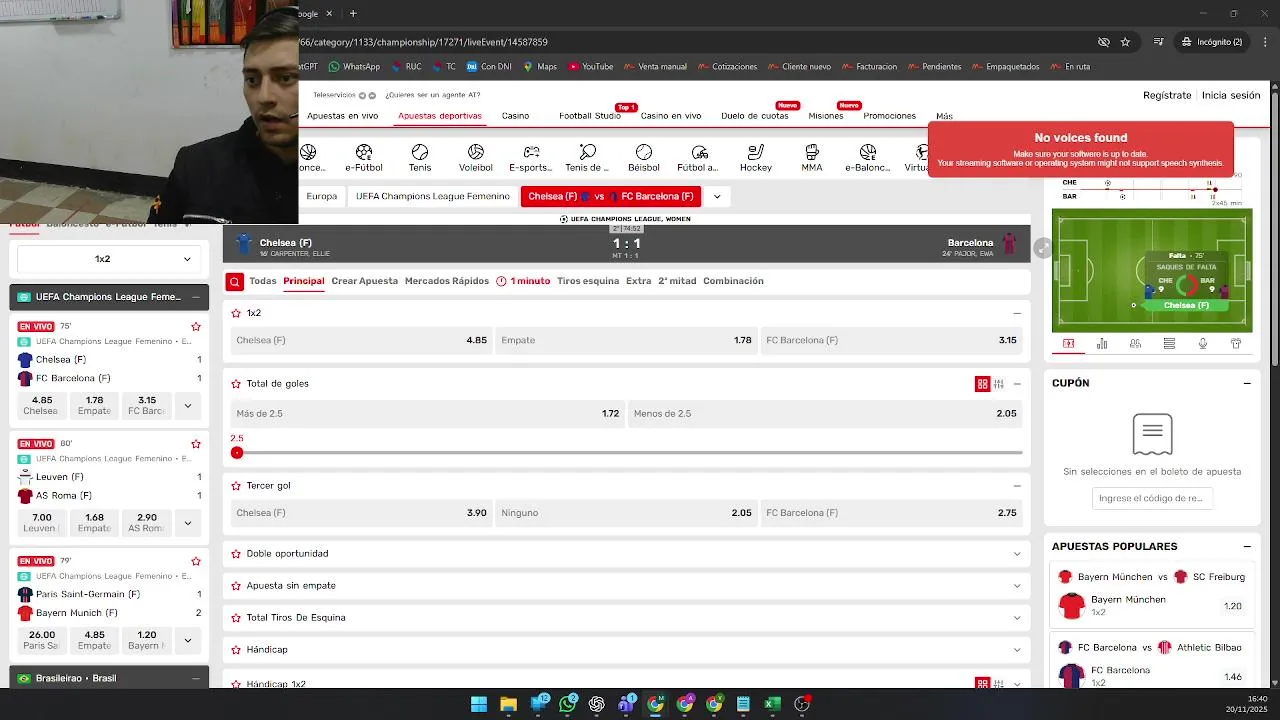This screenshot has width=1280, height=720.
Task: Select the E-sports icon
Action: coord(531,152)
